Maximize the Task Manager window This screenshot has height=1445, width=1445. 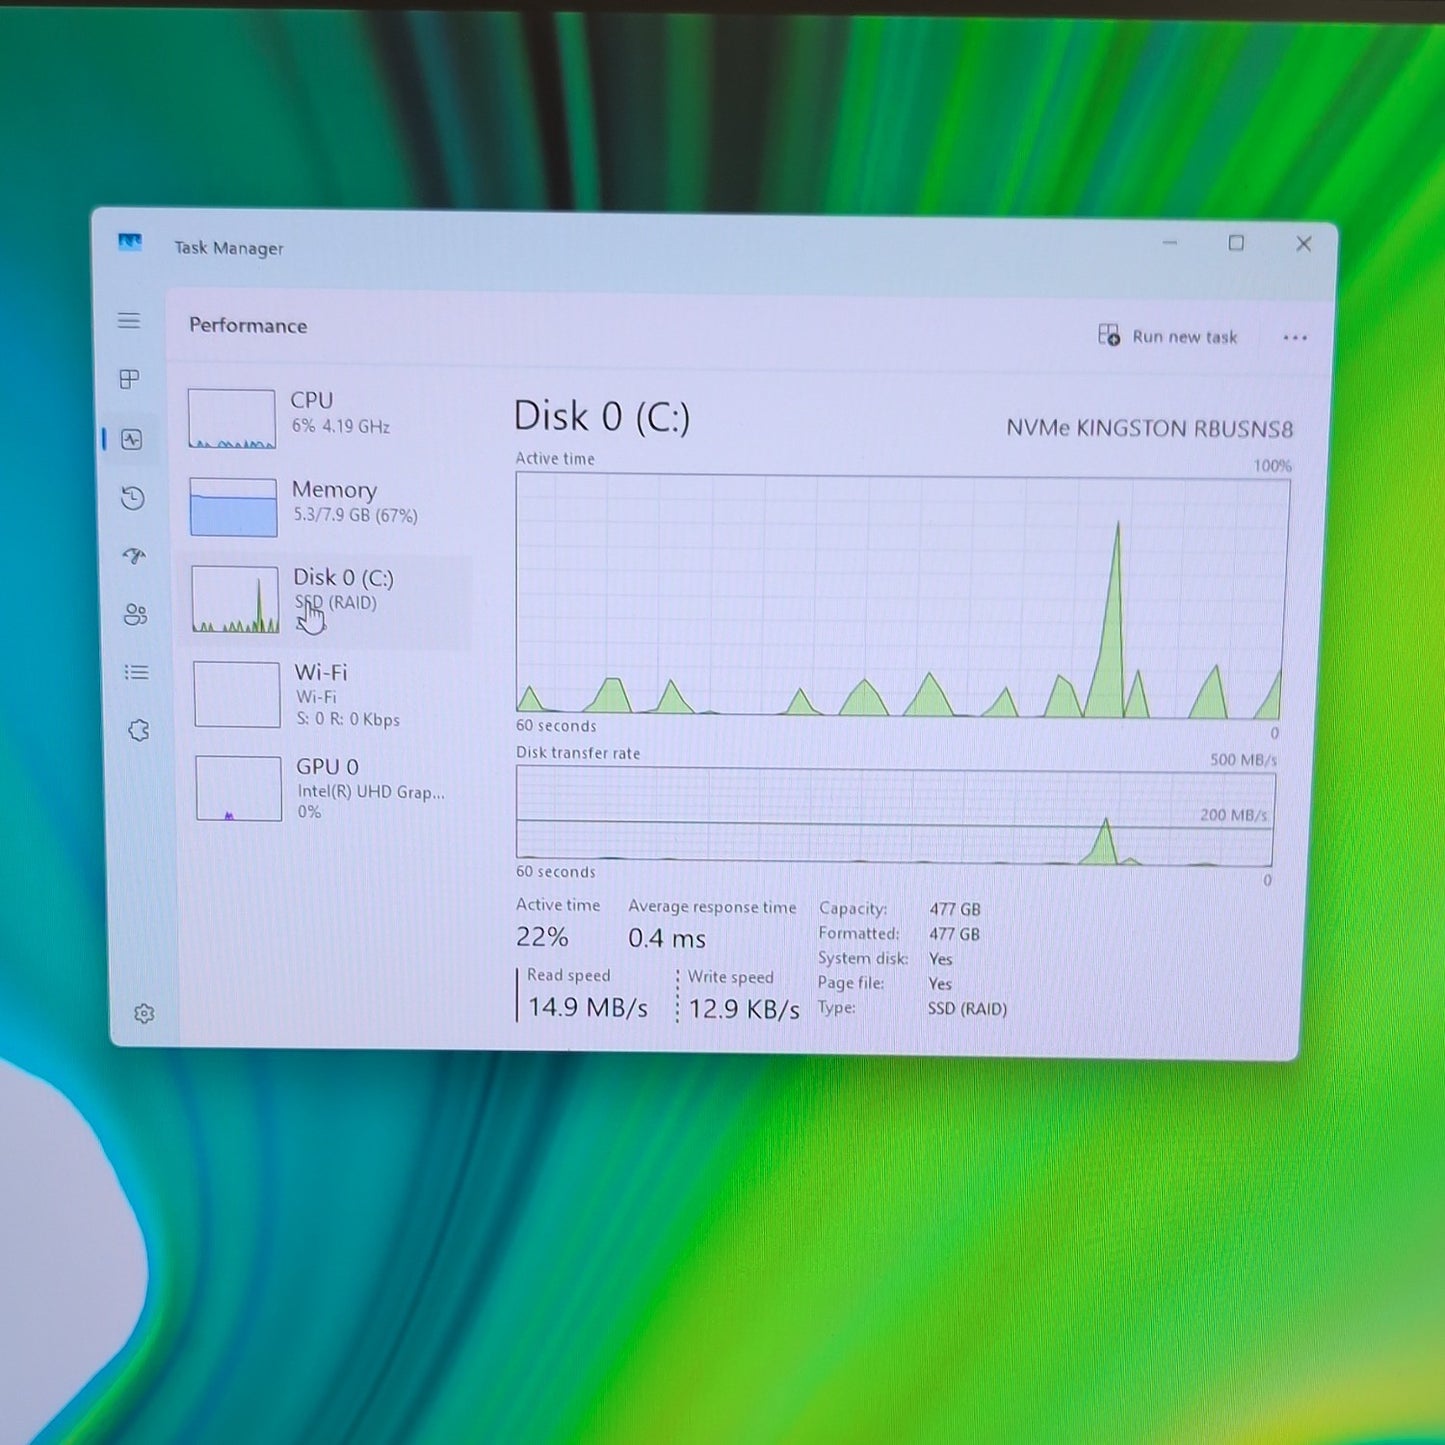[1236, 243]
